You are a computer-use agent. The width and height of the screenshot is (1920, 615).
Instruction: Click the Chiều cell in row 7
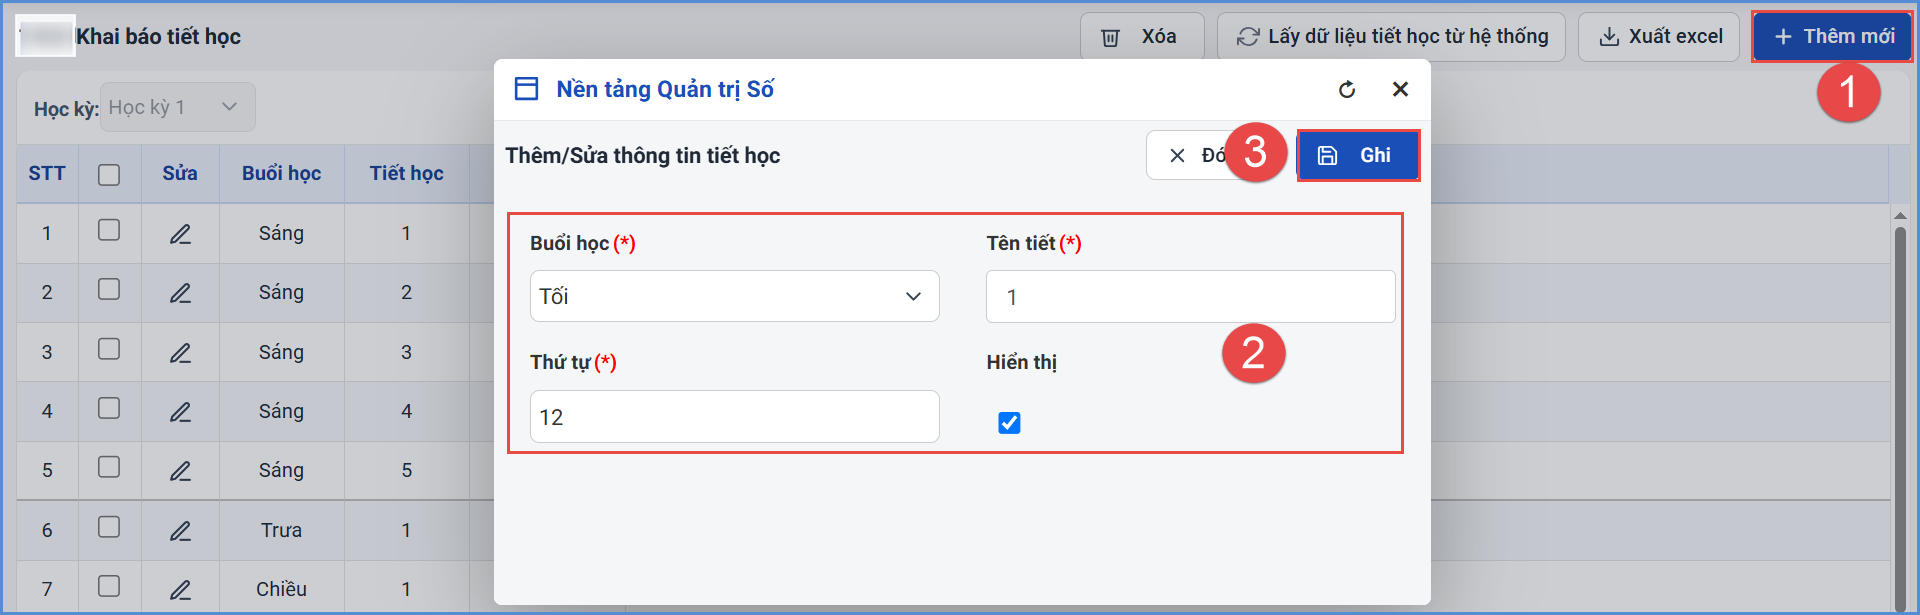point(281,589)
